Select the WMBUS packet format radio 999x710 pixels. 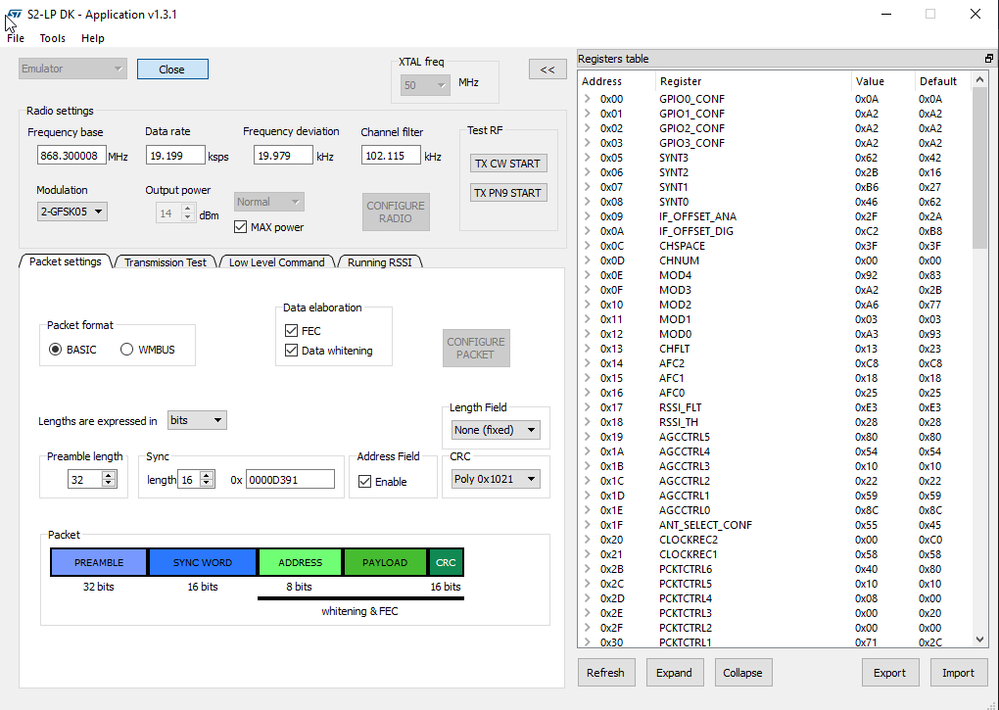(x=126, y=349)
